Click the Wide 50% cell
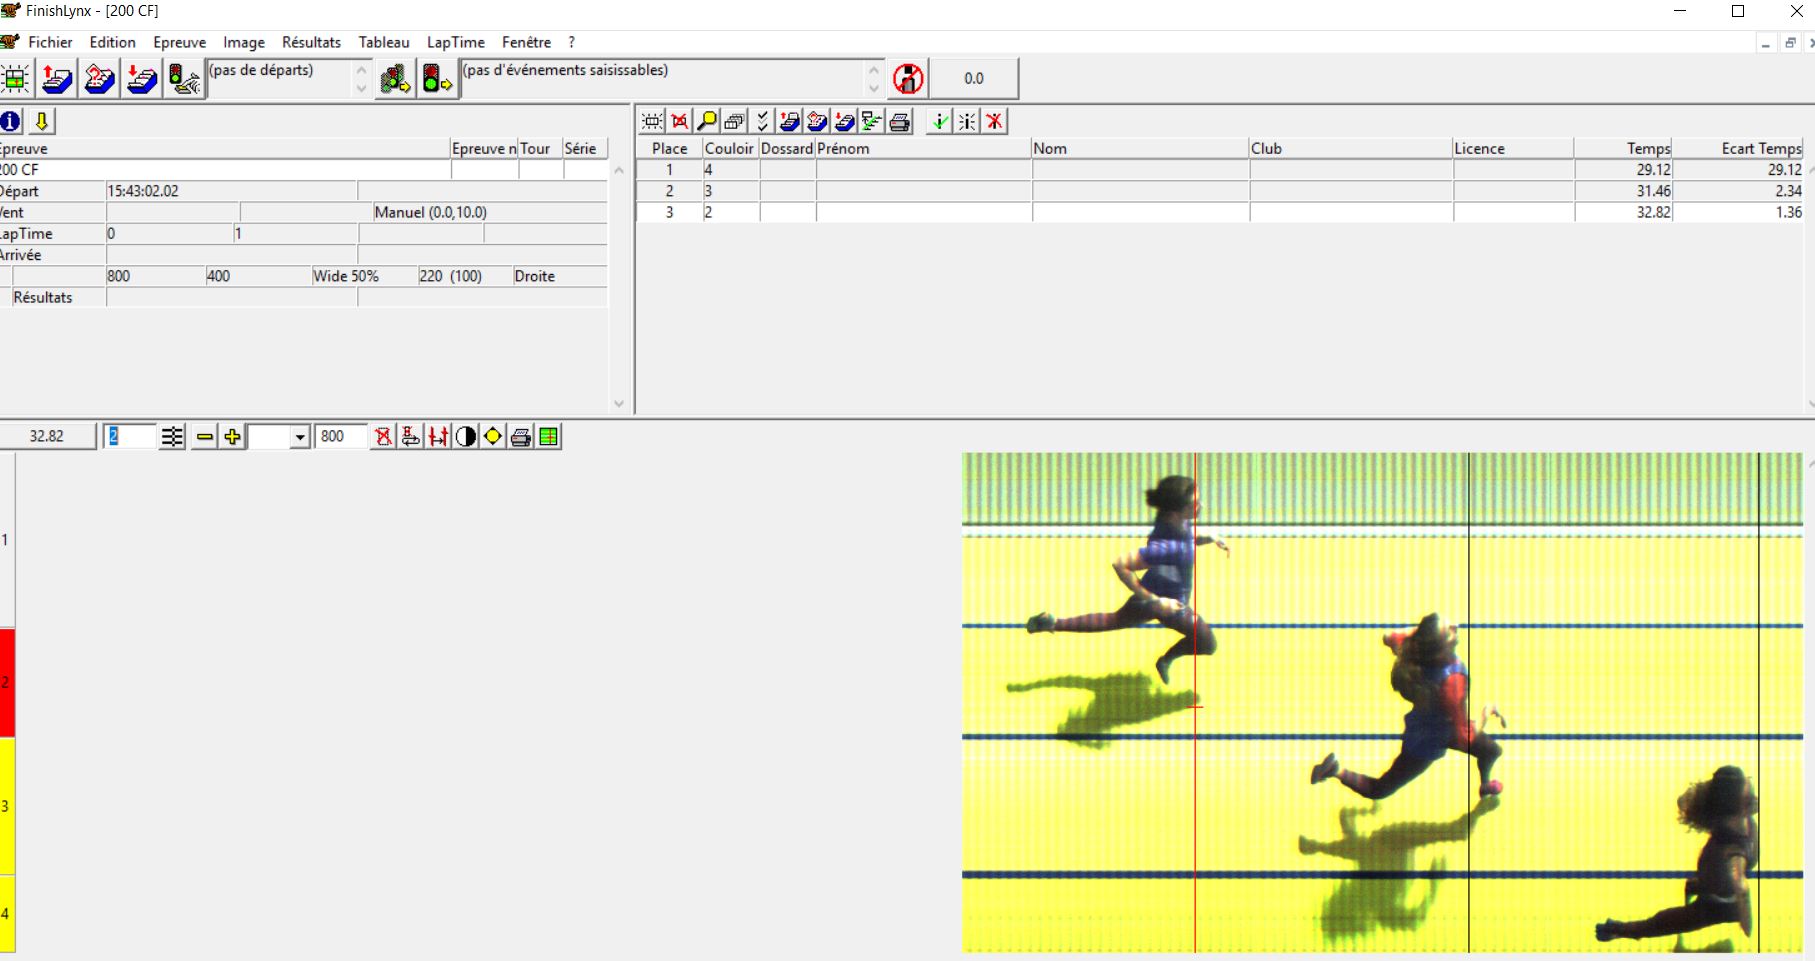The height and width of the screenshot is (961, 1815). (x=364, y=276)
